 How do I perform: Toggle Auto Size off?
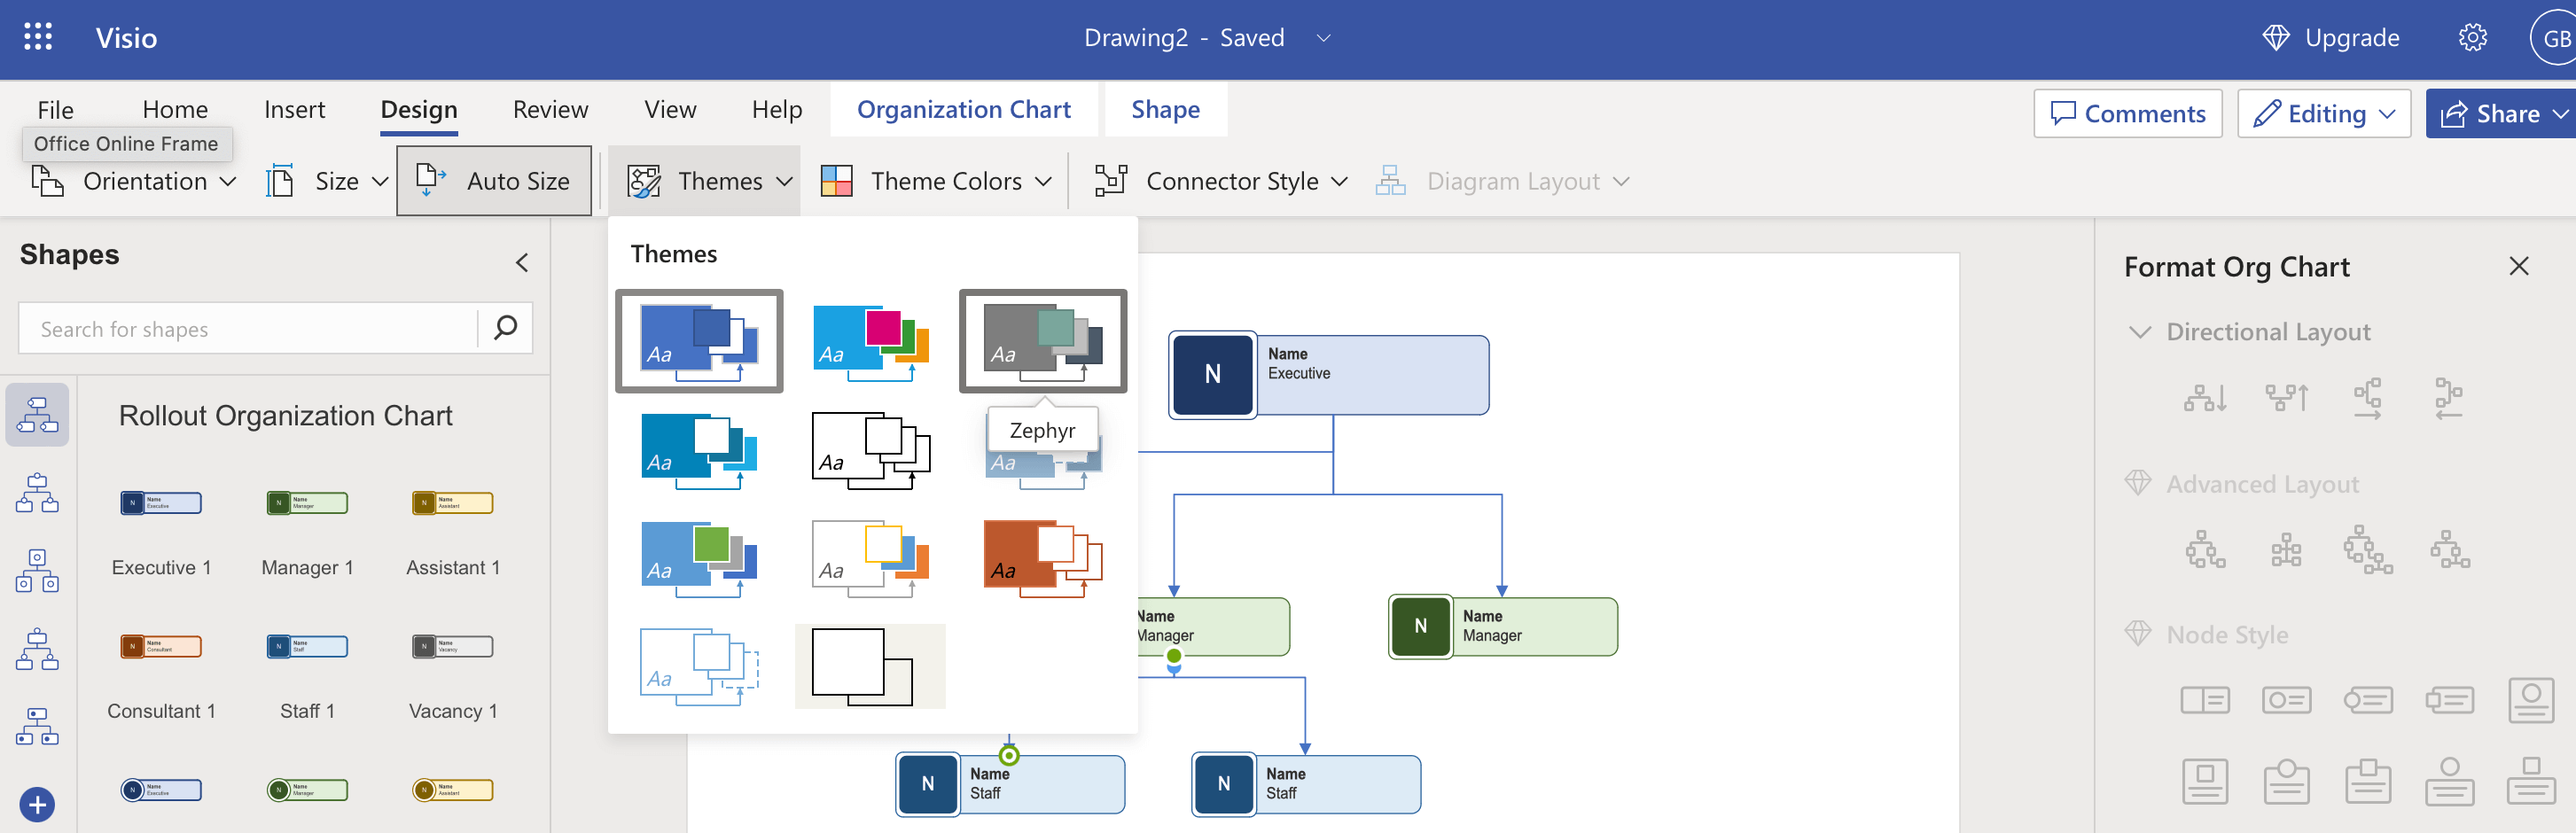[x=494, y=180]
